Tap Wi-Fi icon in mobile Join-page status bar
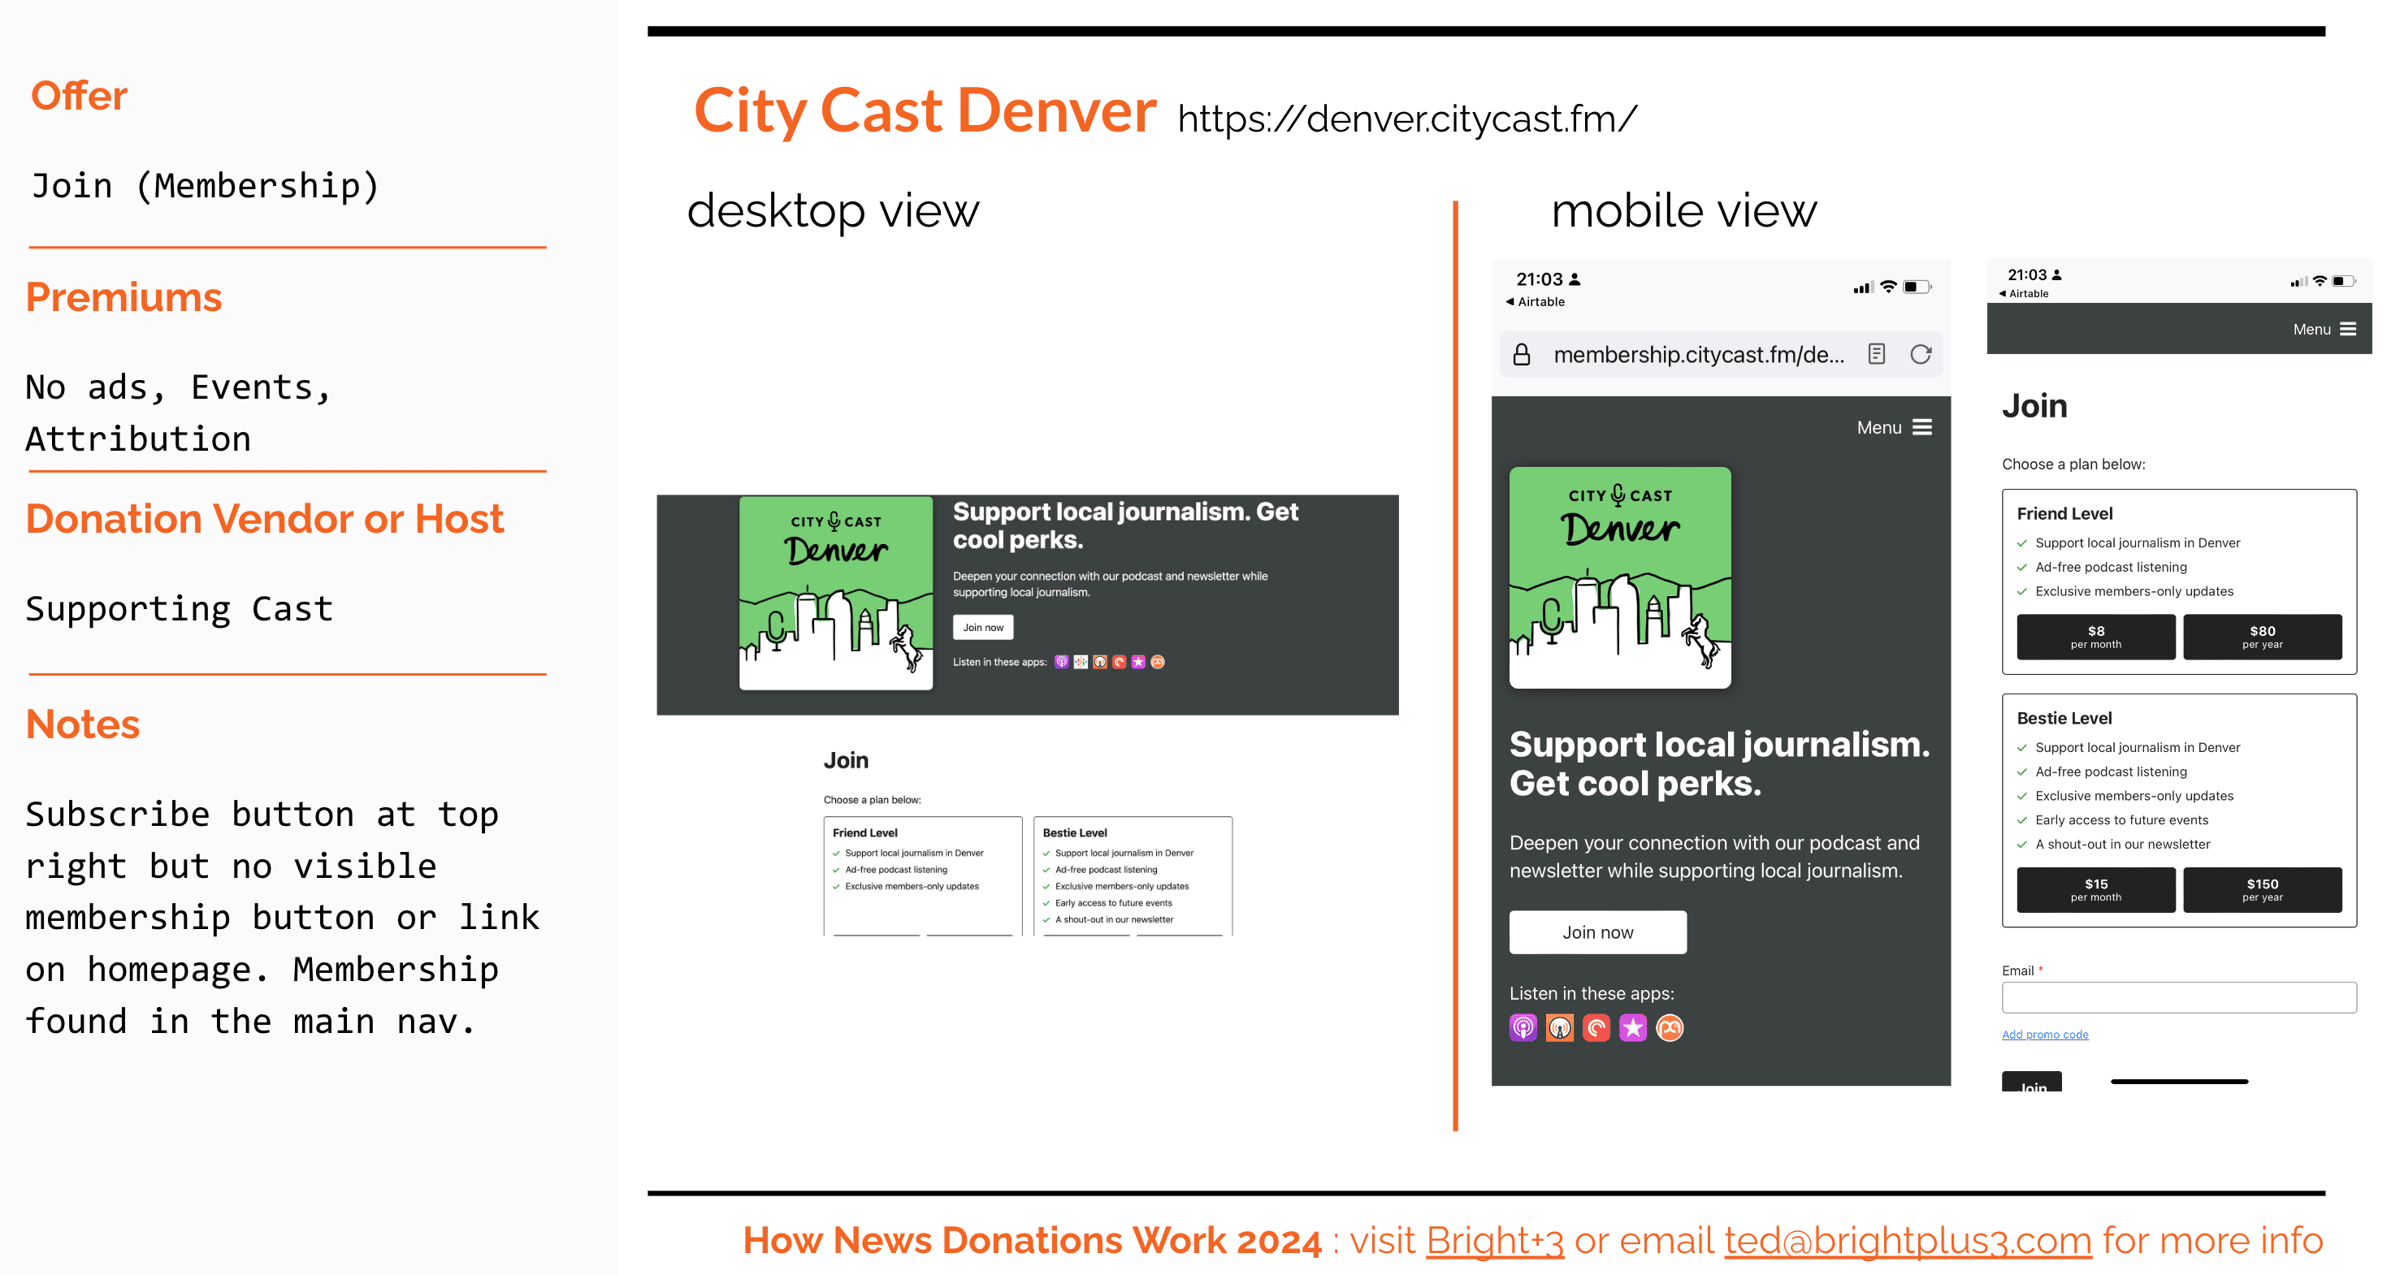 tap(2320, 281)
